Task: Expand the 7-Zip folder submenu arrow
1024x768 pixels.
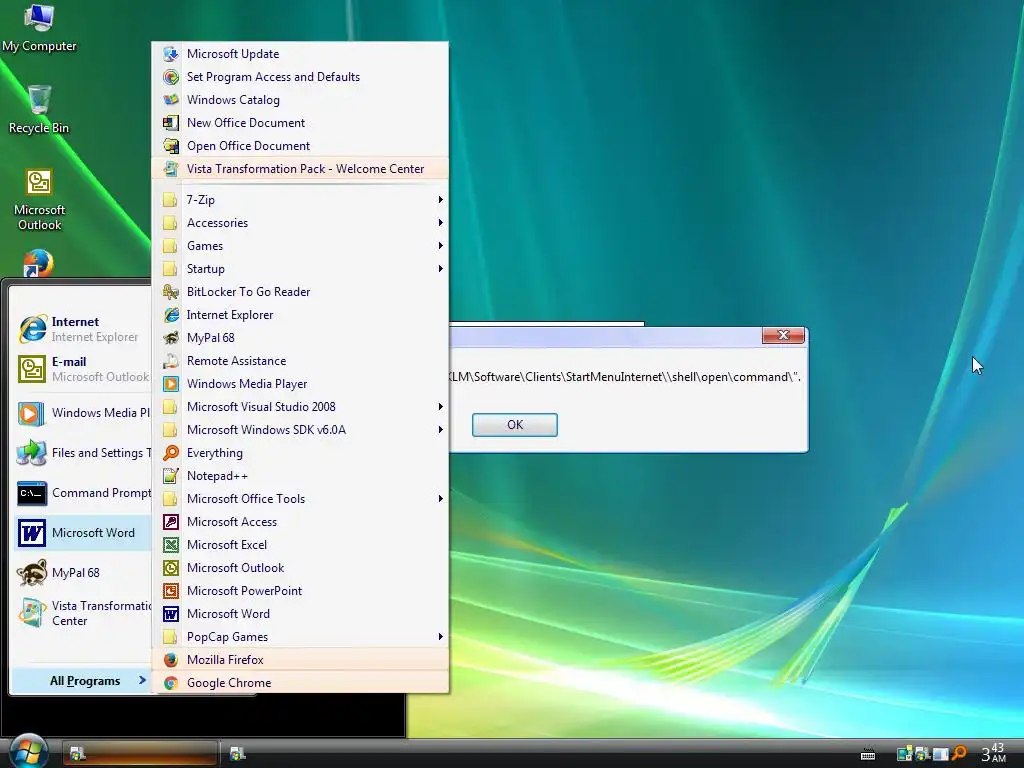Action: pos(441,200)
